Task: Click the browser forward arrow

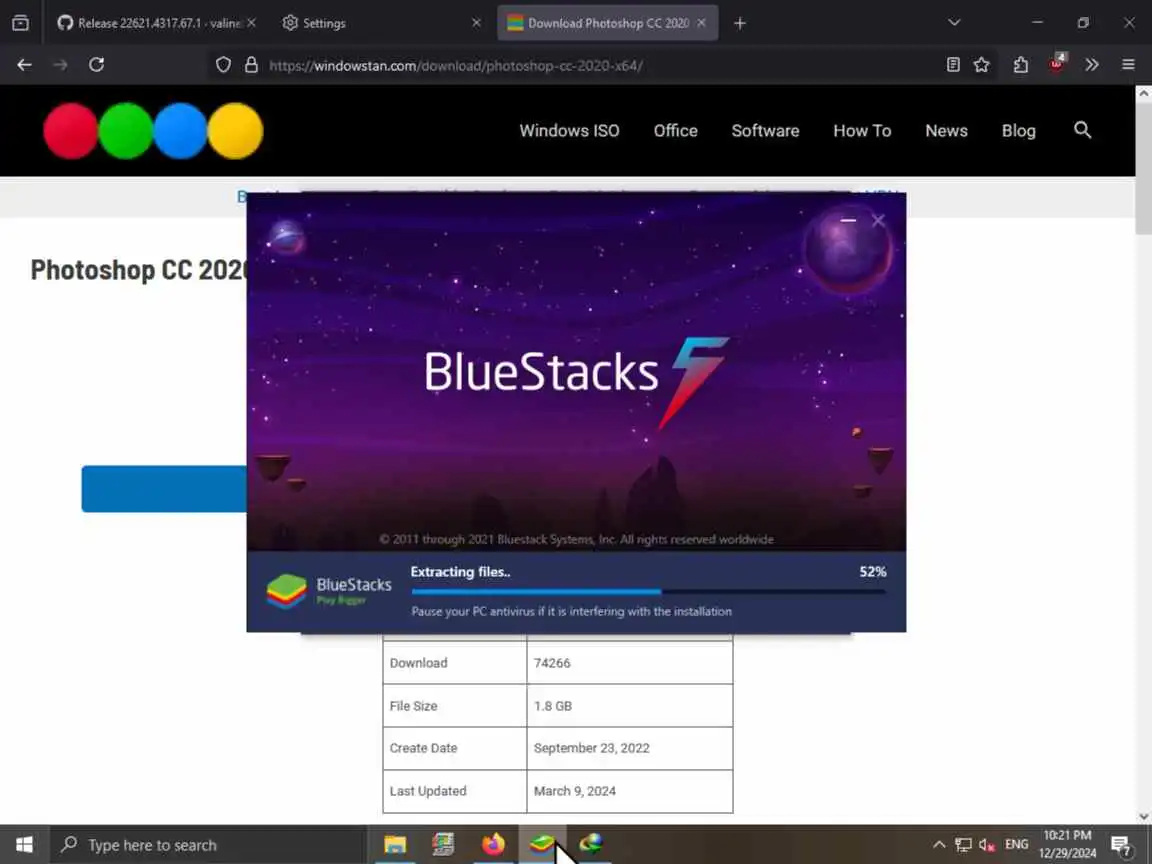Action: pos(60,65)
